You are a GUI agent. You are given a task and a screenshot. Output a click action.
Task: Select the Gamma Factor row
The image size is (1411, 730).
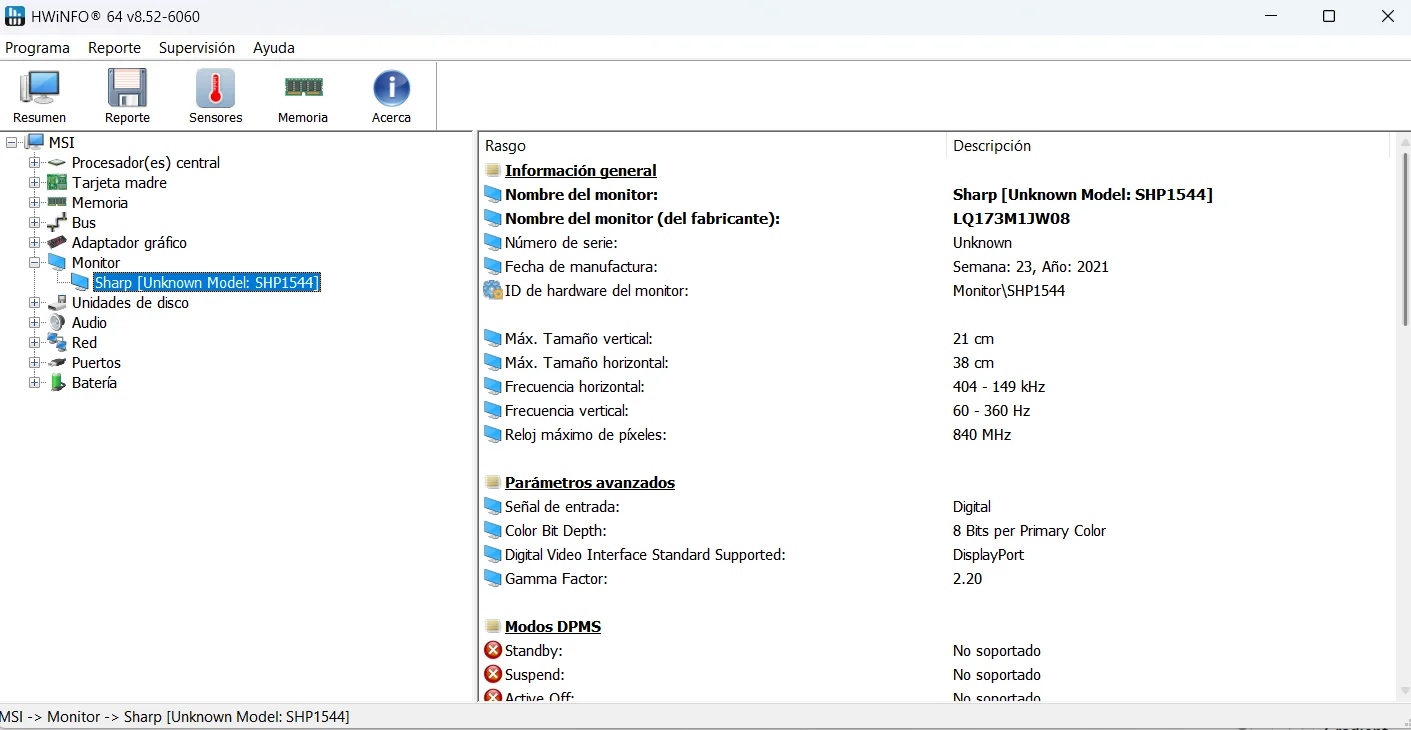pyautogui.click(x=936, y=578)
